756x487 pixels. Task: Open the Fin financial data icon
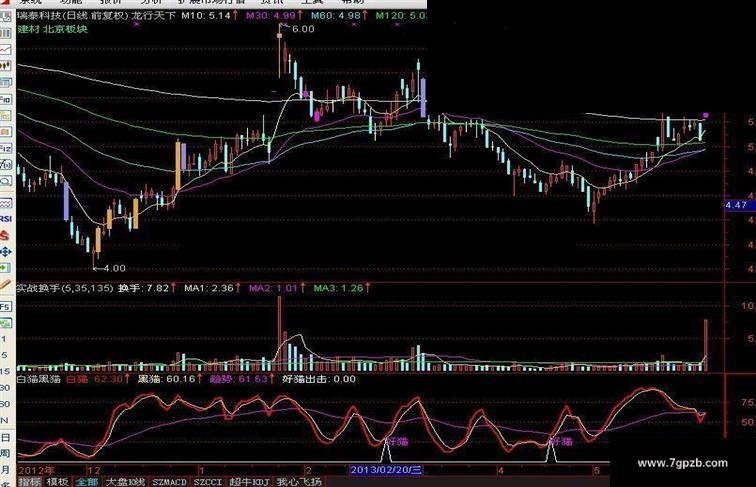(6, 99)
